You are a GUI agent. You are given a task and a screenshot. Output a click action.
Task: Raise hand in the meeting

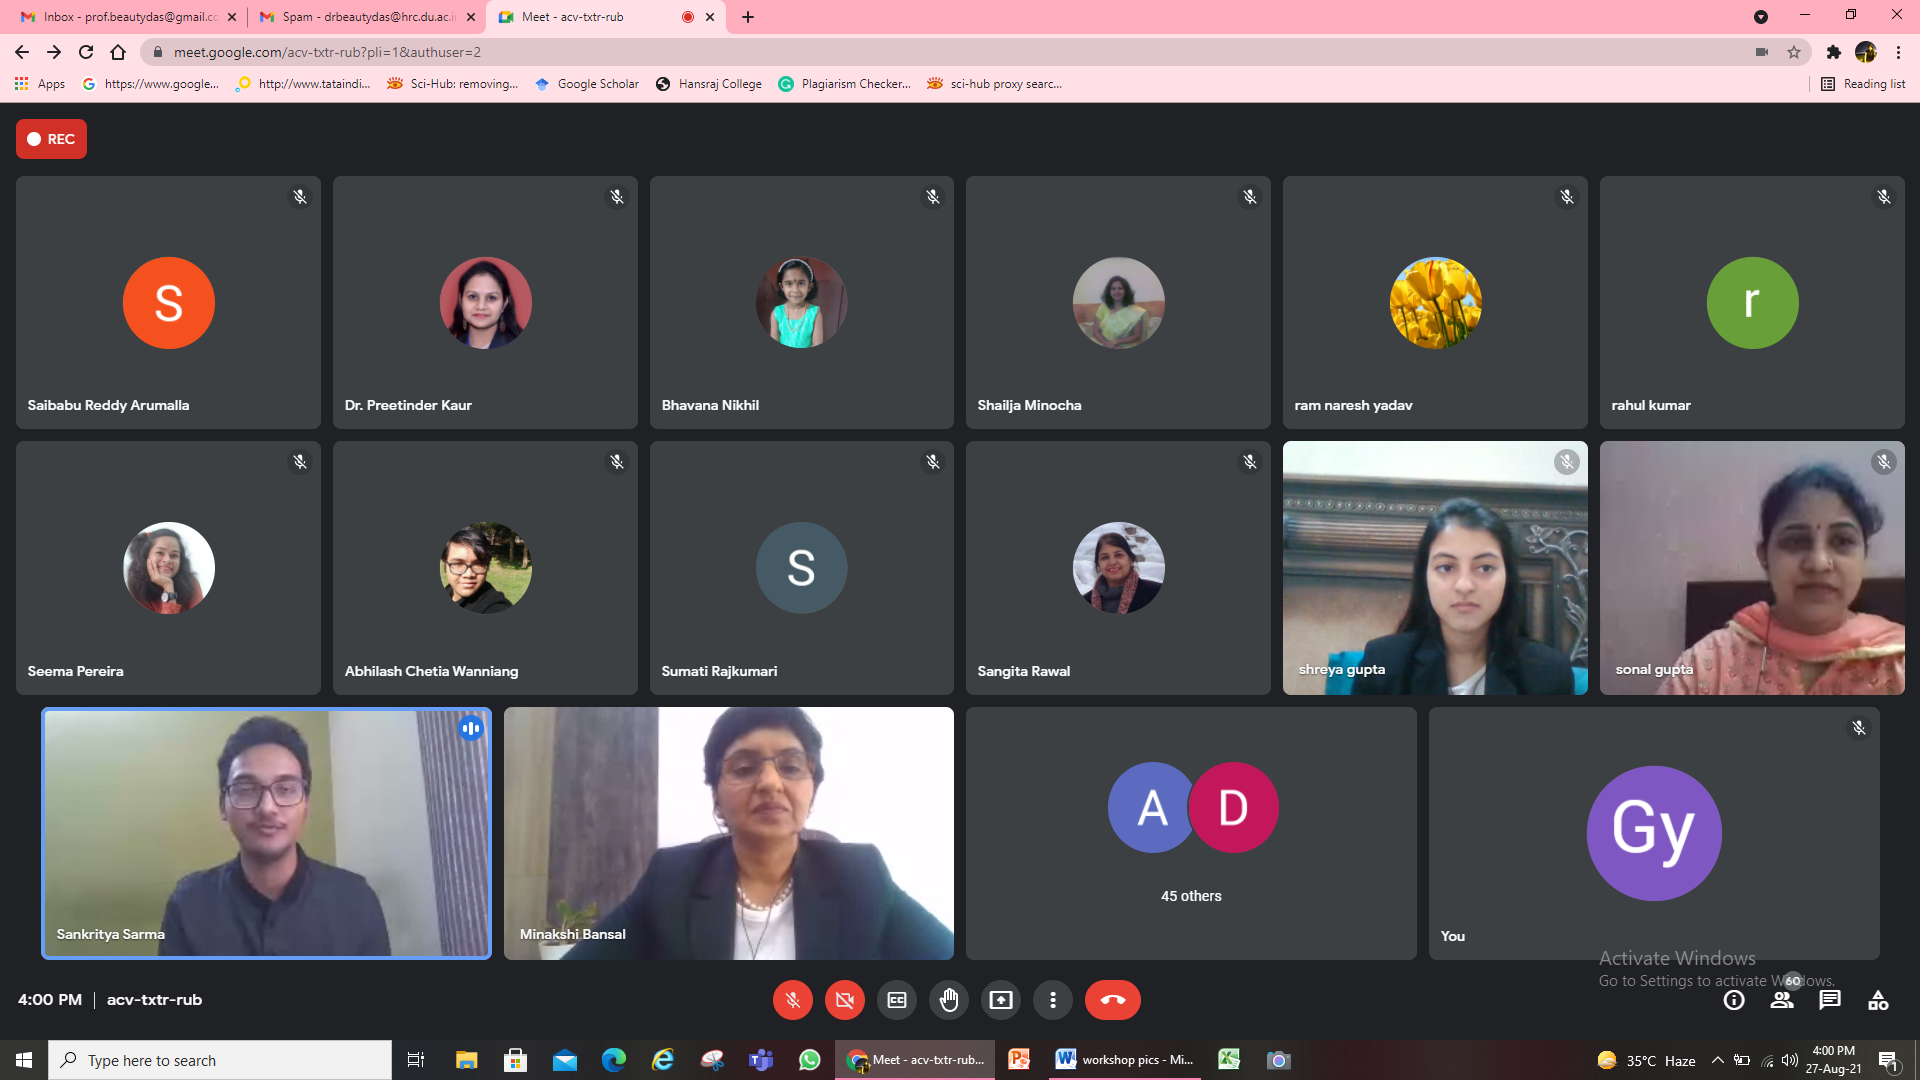pyautogui.click(x=949, y=1000)
